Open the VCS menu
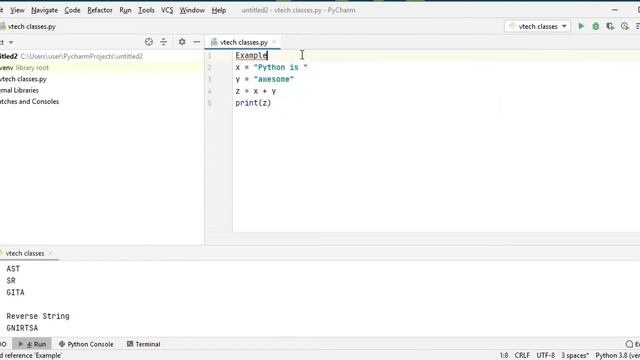Viewport: 640px width, 360px height. (167, 10)
